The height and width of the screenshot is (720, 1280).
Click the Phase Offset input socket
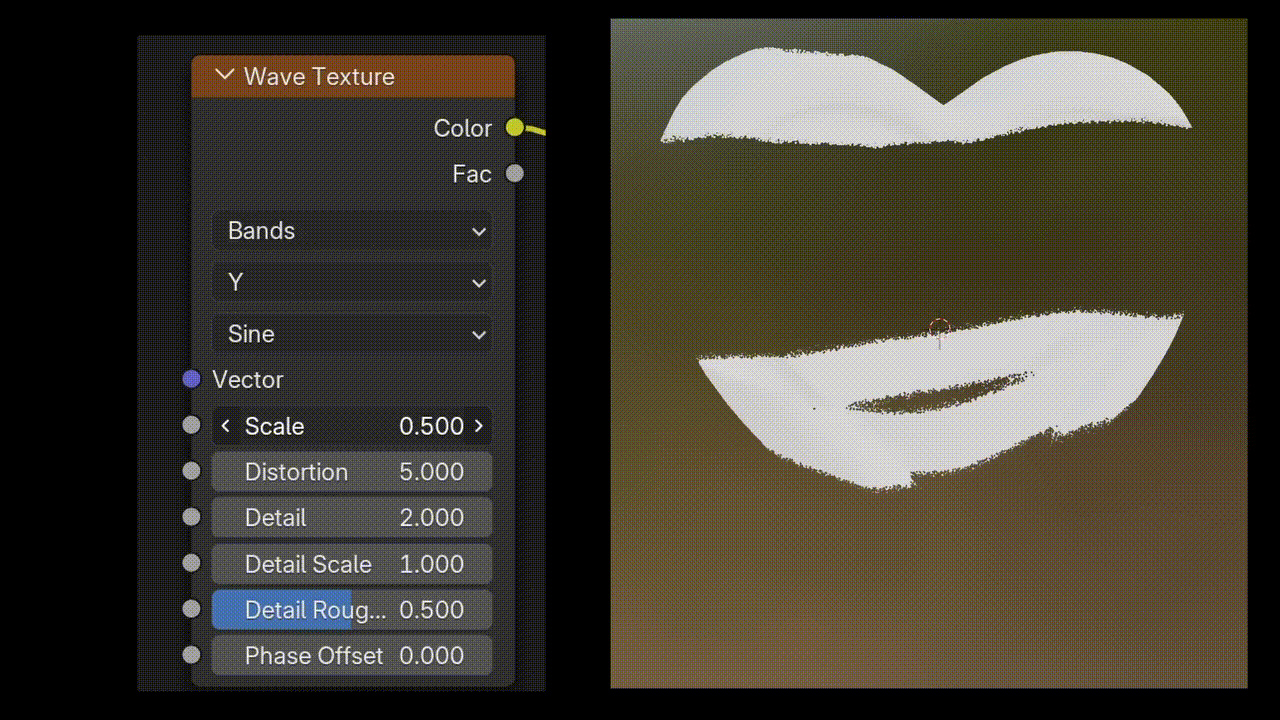[x=192, y=655]
